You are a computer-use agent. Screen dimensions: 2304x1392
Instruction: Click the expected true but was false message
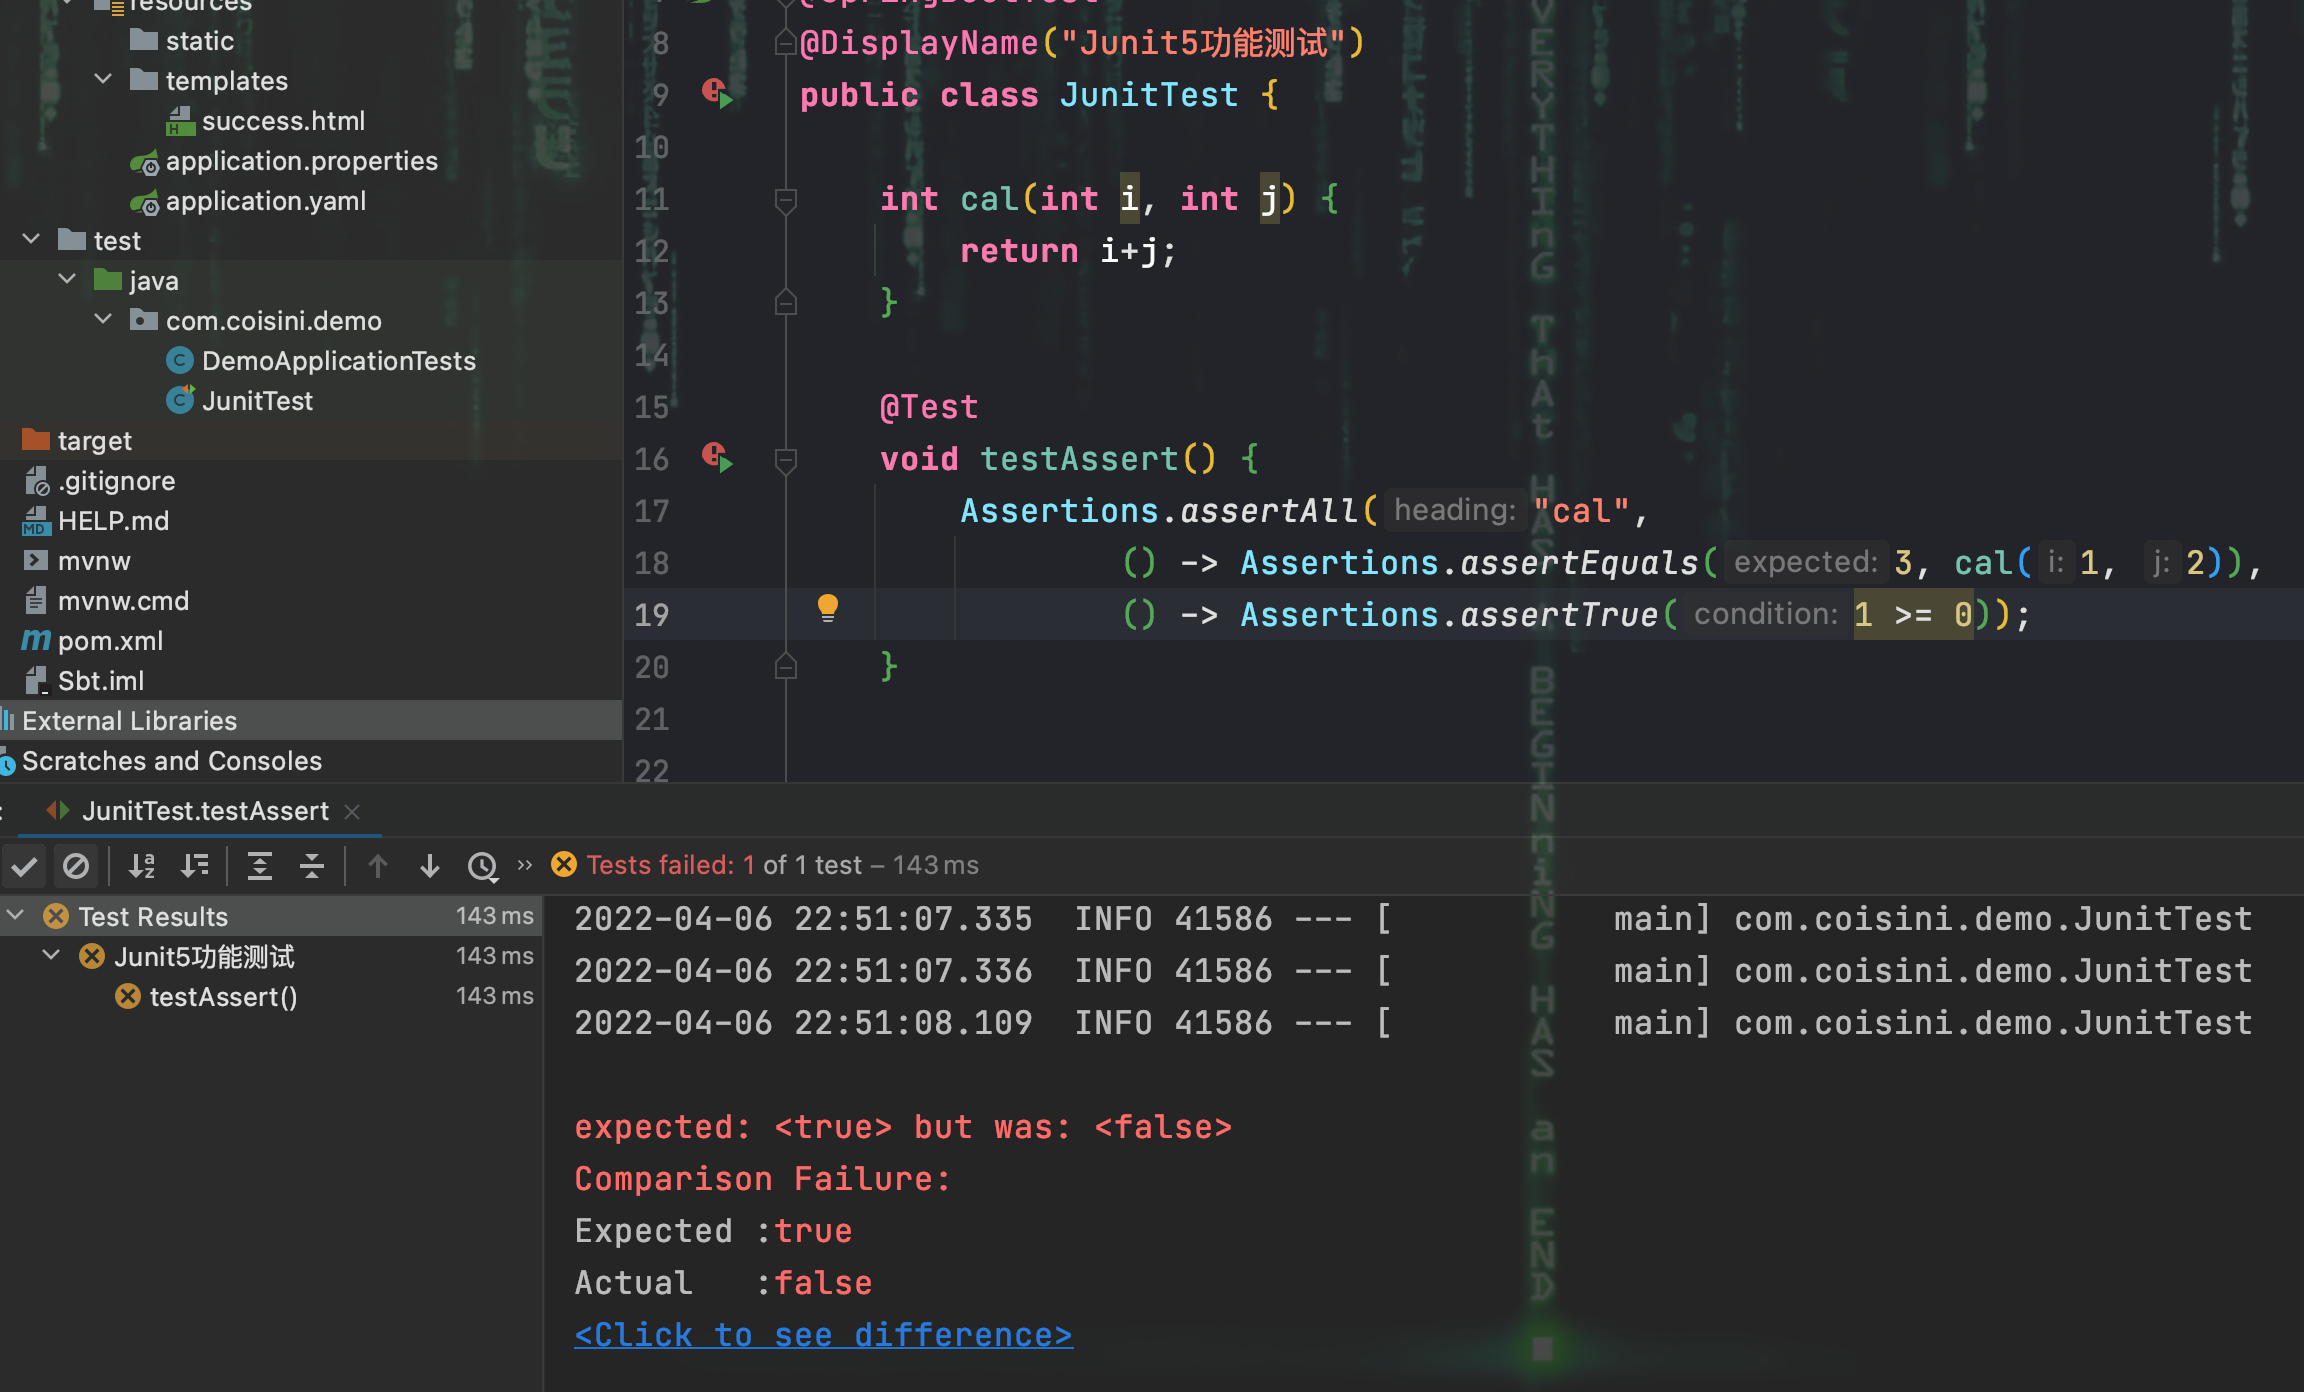click(x=903, y=1127)
